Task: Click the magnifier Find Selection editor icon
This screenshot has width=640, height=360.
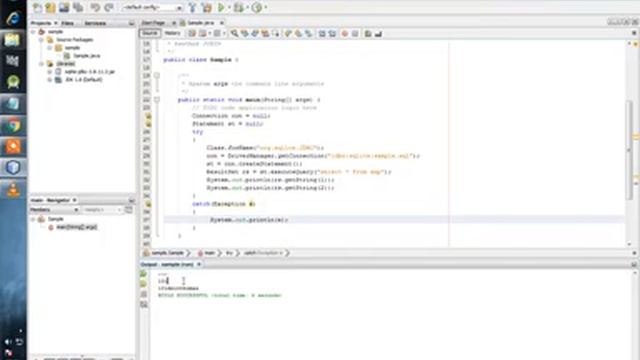Action: [x=234, y=33]
